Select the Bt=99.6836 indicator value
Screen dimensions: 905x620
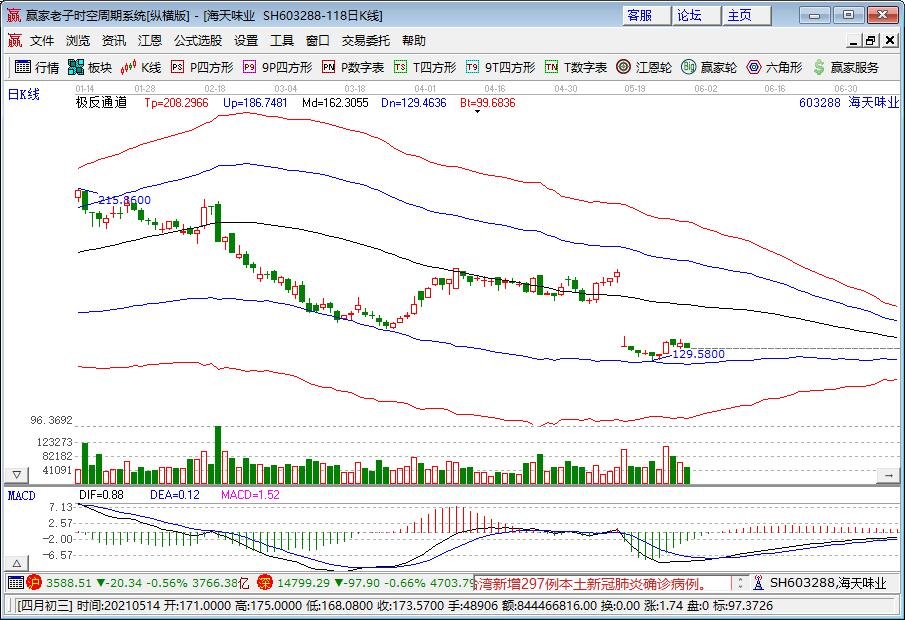coord(488,103)
